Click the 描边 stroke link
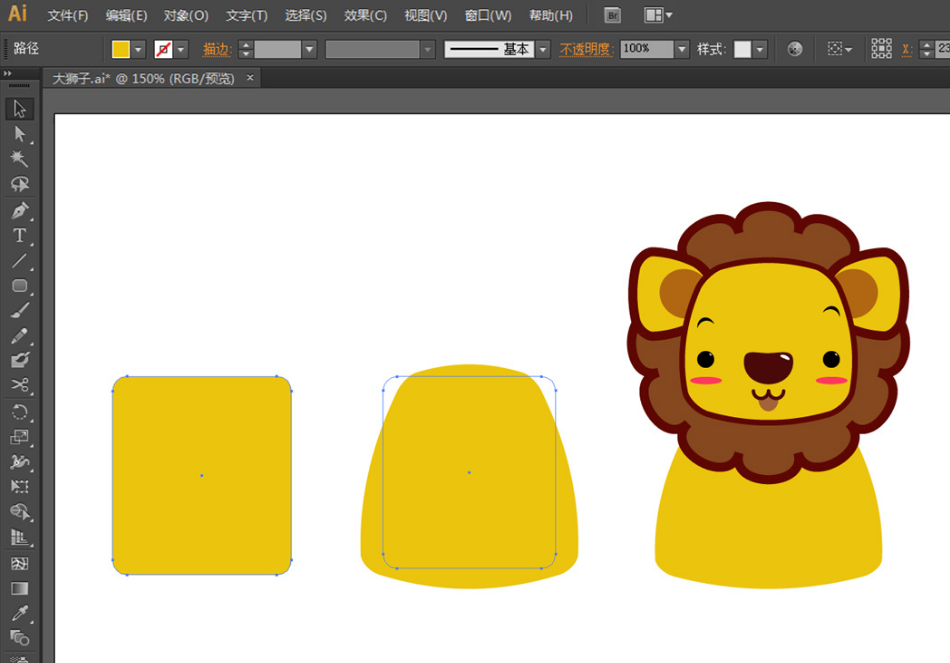The height and width of the screenshot is (663, 950). [x=217, y=49]
